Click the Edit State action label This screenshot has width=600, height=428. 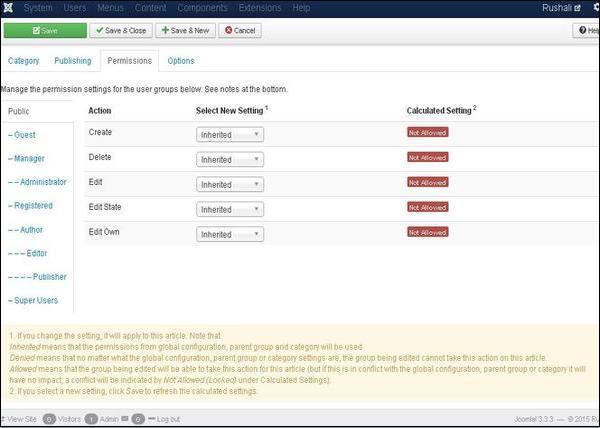click(x=105, y=207)
